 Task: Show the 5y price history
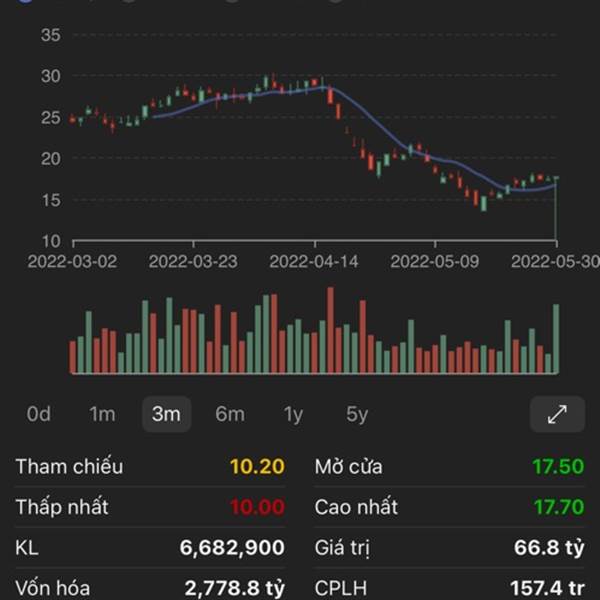click(357, 415)
